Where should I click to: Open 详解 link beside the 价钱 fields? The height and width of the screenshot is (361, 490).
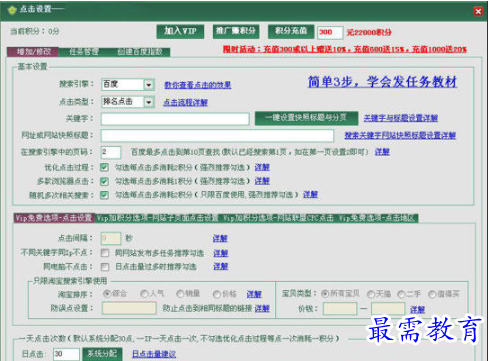click(417, 309)
